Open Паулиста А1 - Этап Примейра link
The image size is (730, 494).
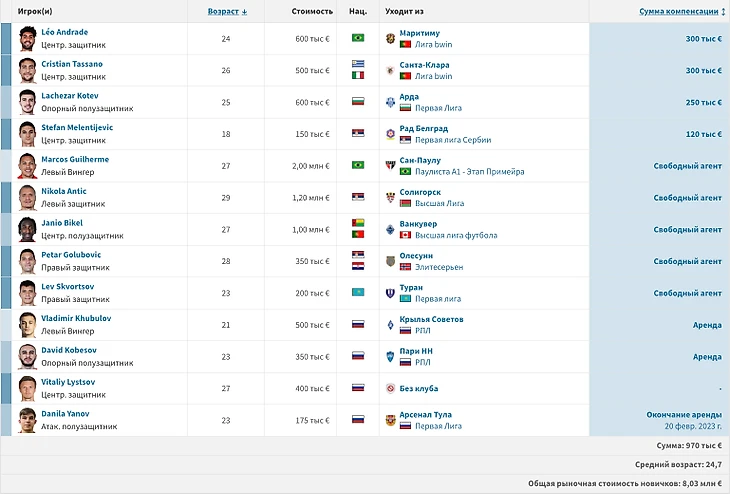pos(469,171)
